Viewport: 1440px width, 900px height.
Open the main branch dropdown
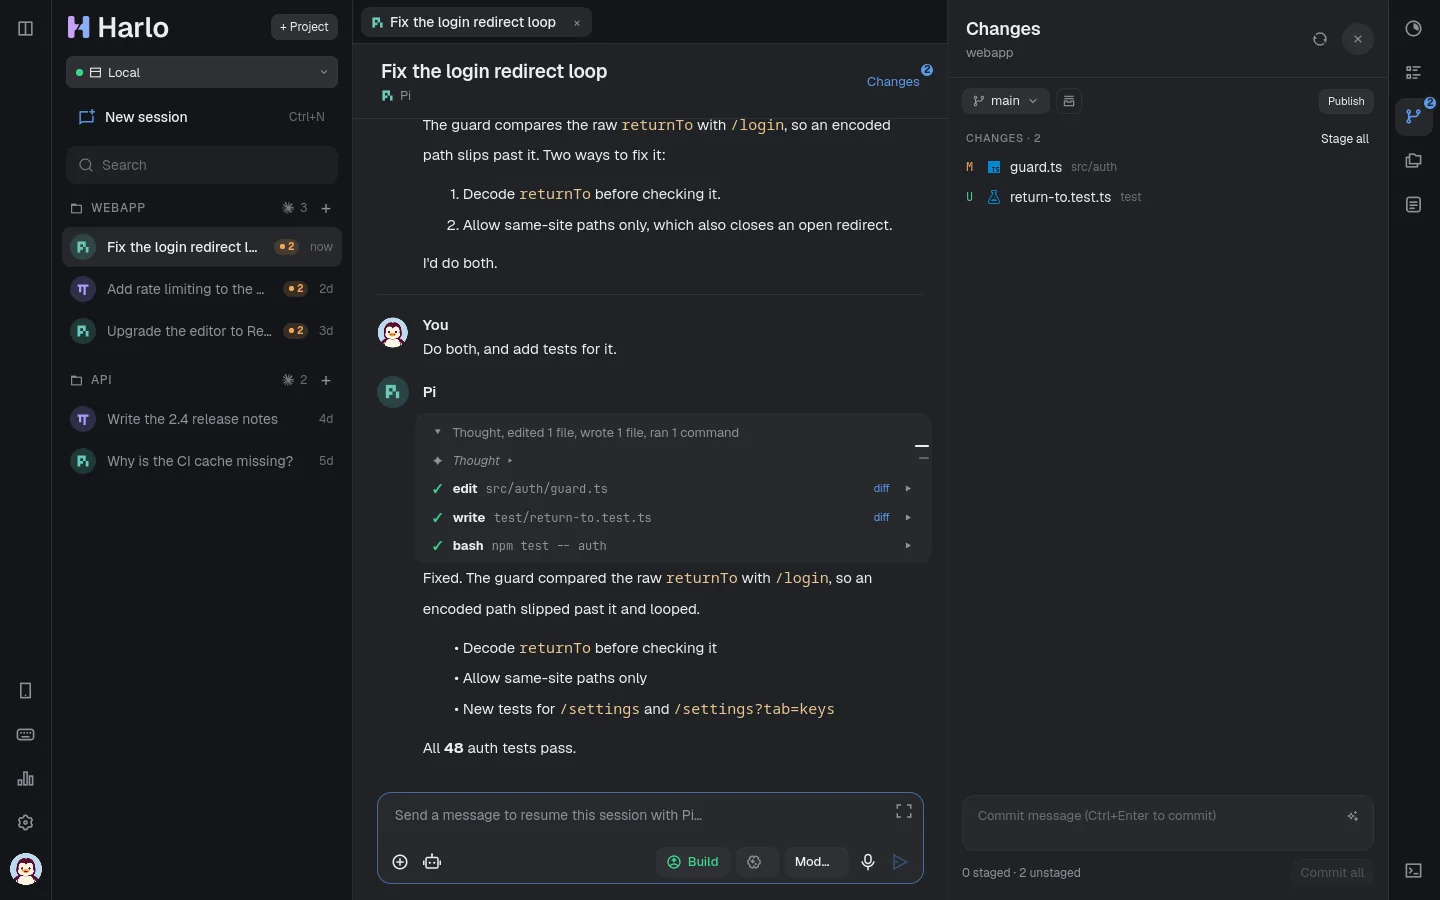coord(1006,101)
